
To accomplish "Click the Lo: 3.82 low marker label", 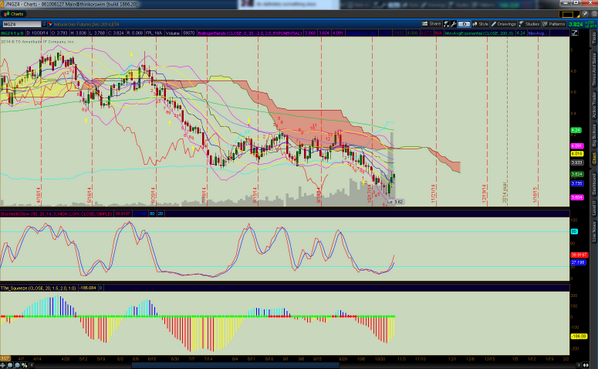I will pyautogui.click(x=395, y=202).
